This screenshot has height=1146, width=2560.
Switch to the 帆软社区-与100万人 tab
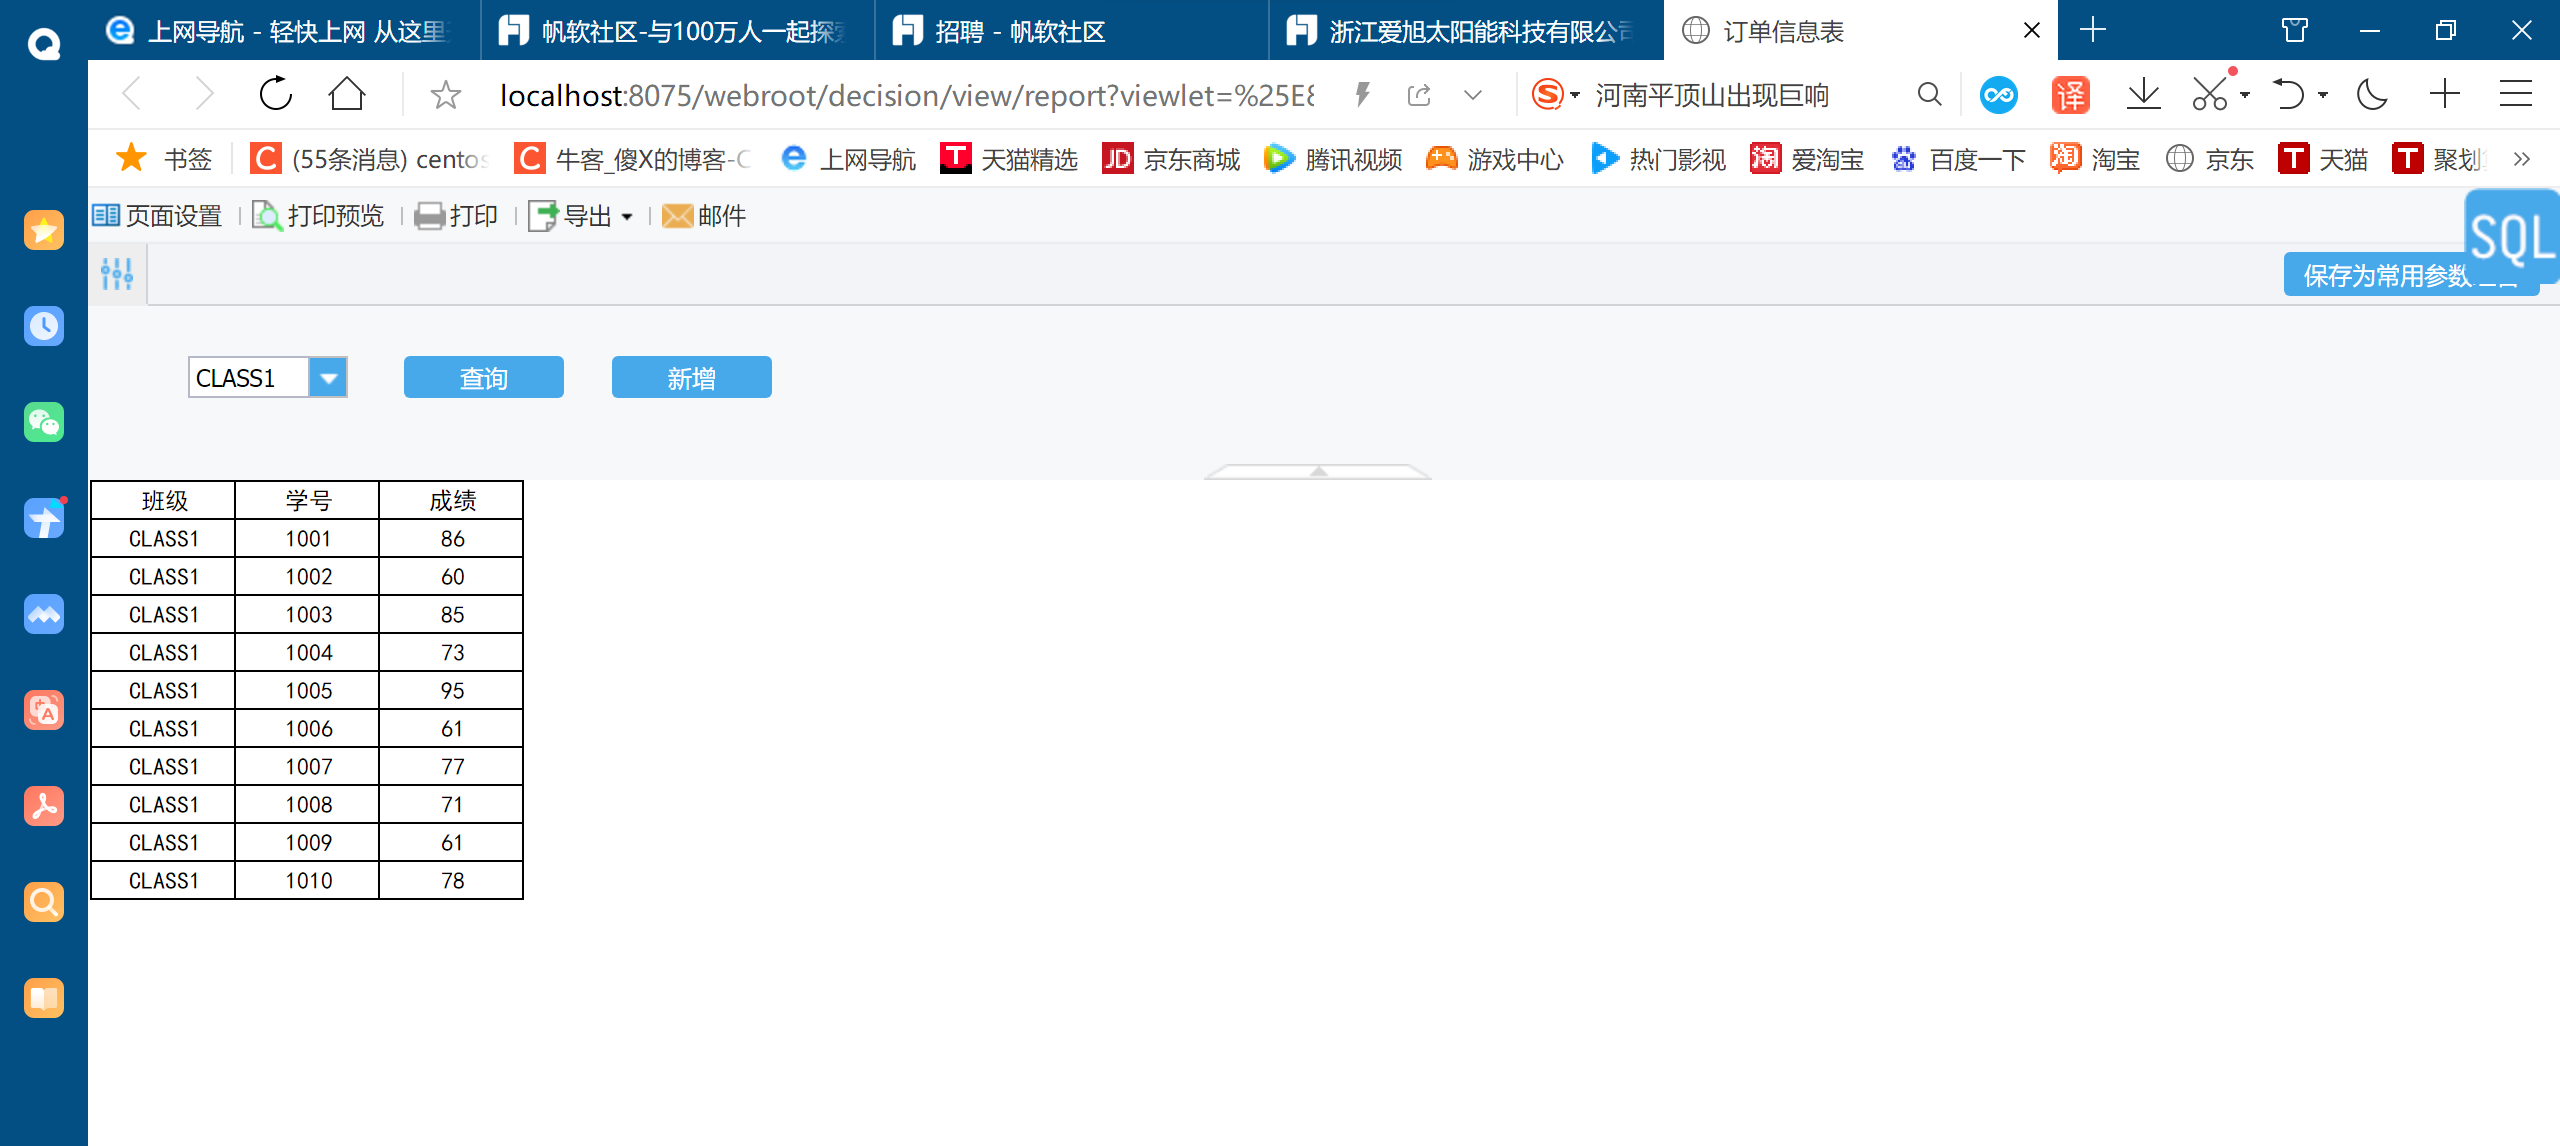[x=678, y=31]
